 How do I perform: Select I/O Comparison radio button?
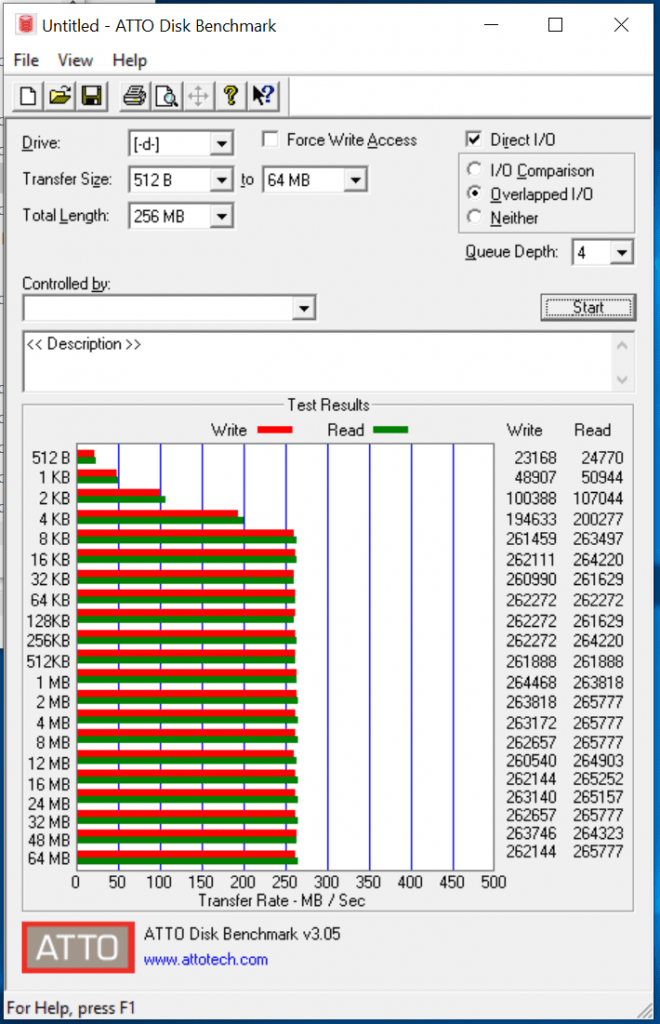click(475, 170)
